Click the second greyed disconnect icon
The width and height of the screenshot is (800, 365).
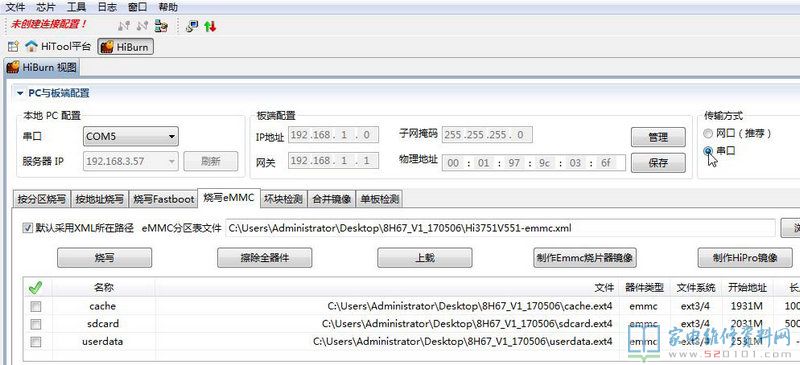coord(142,26)
